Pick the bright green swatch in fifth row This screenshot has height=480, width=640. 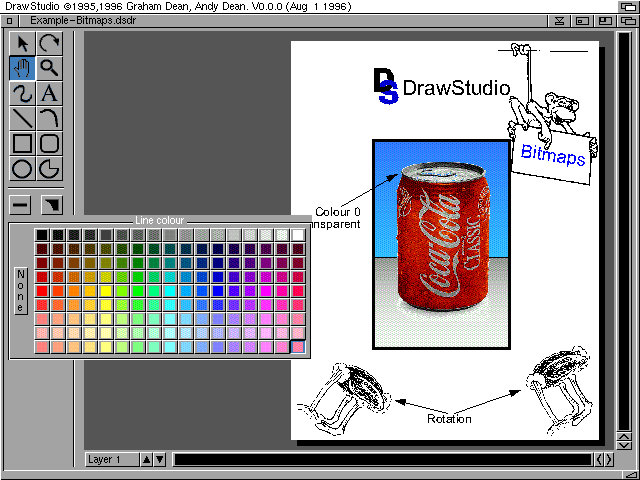[138, 291]
